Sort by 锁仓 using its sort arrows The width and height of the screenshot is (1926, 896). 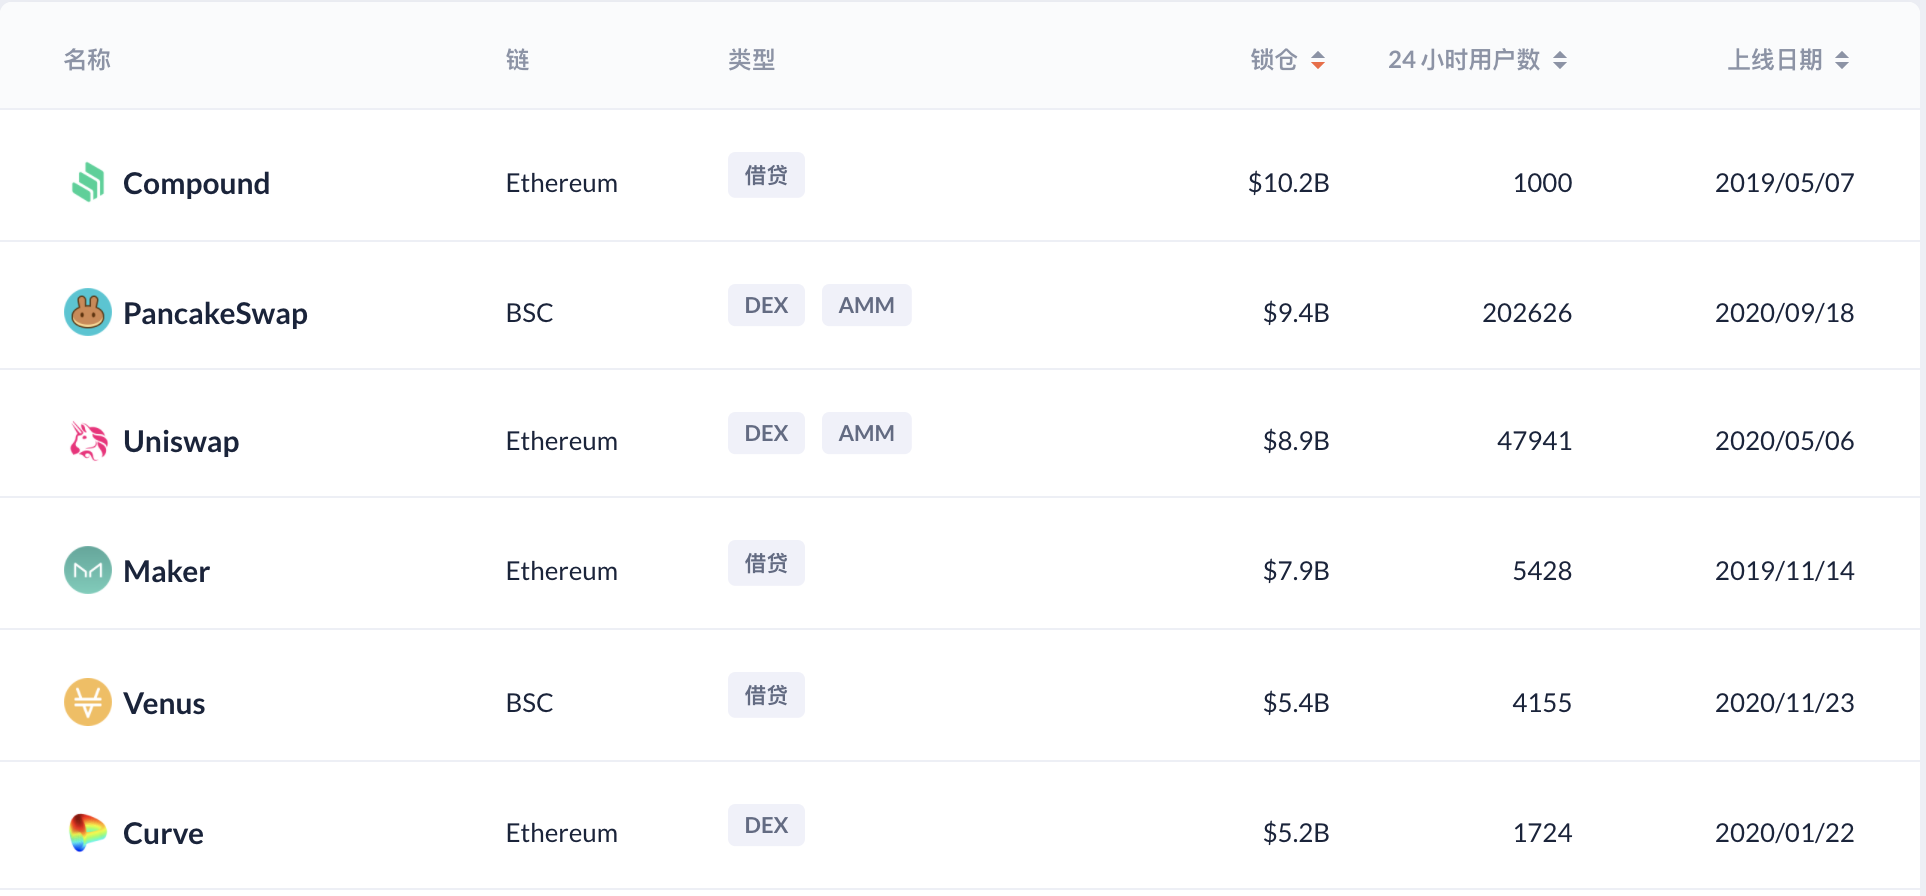tap(1318, 60)
